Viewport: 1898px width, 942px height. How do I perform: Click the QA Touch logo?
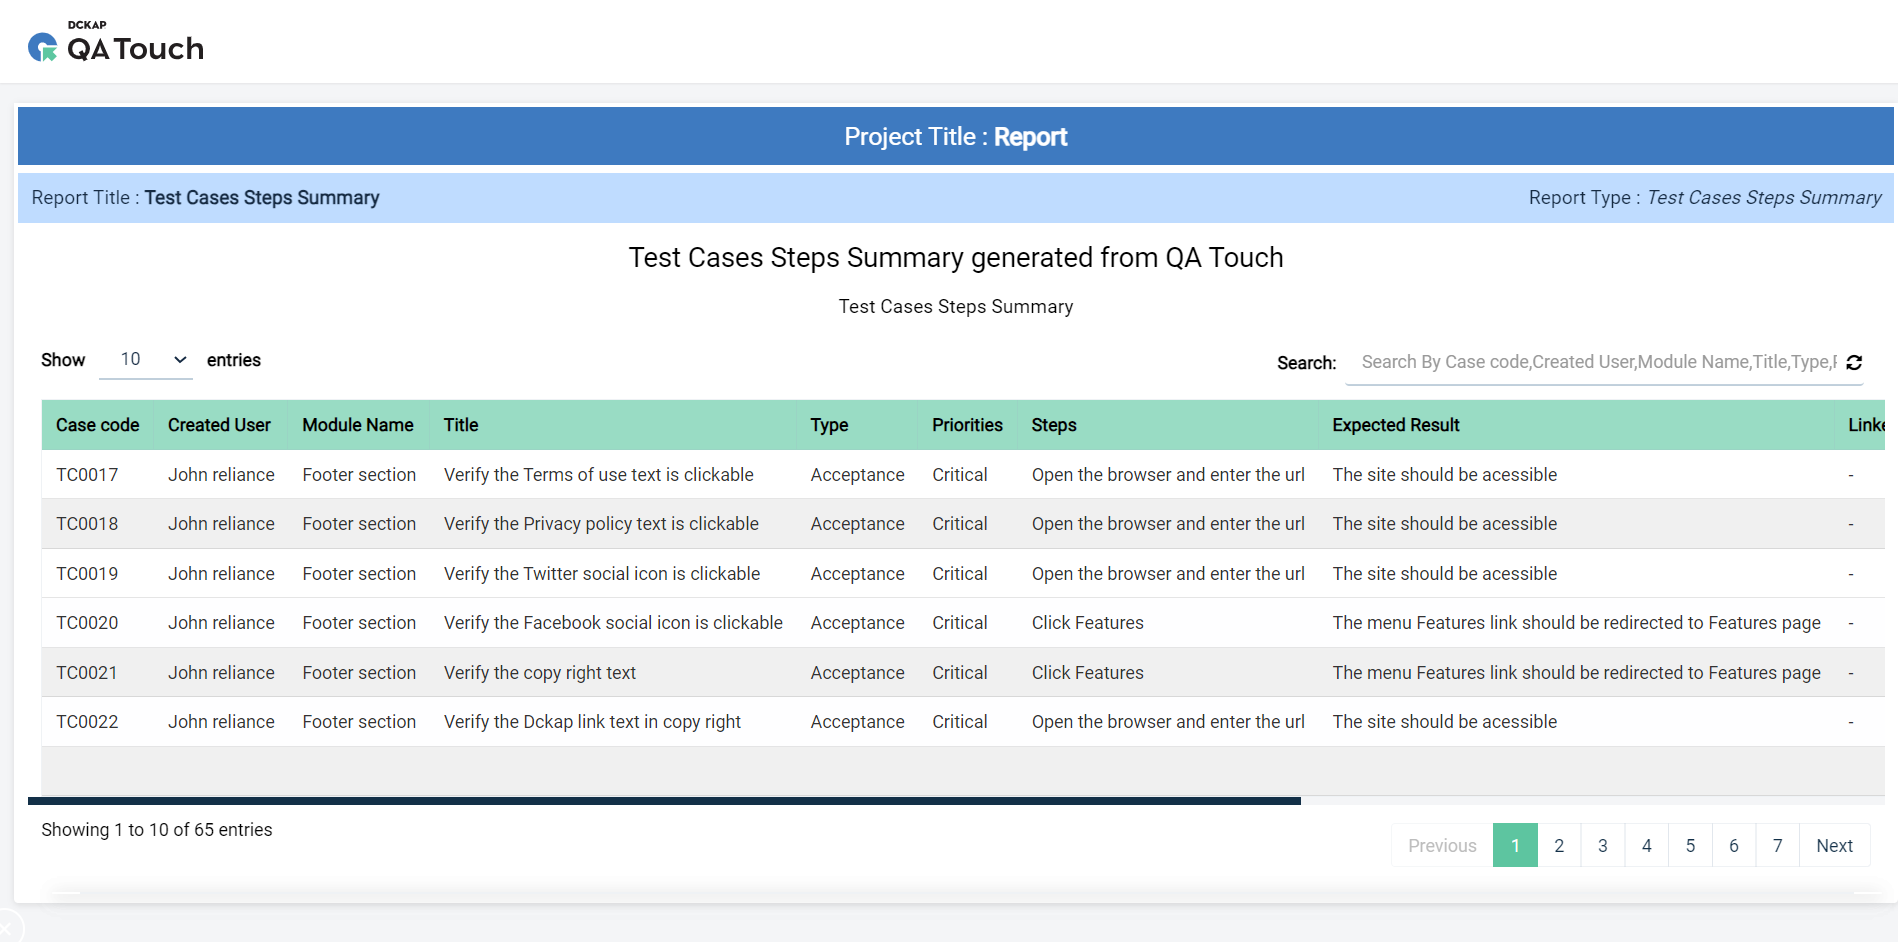[116, 42]
